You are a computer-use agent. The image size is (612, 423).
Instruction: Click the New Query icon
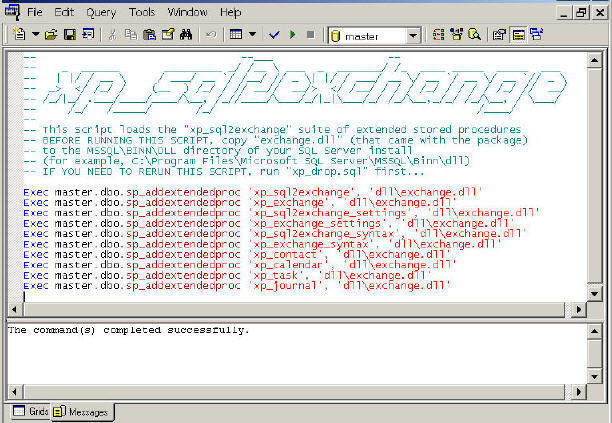(19, 35)
